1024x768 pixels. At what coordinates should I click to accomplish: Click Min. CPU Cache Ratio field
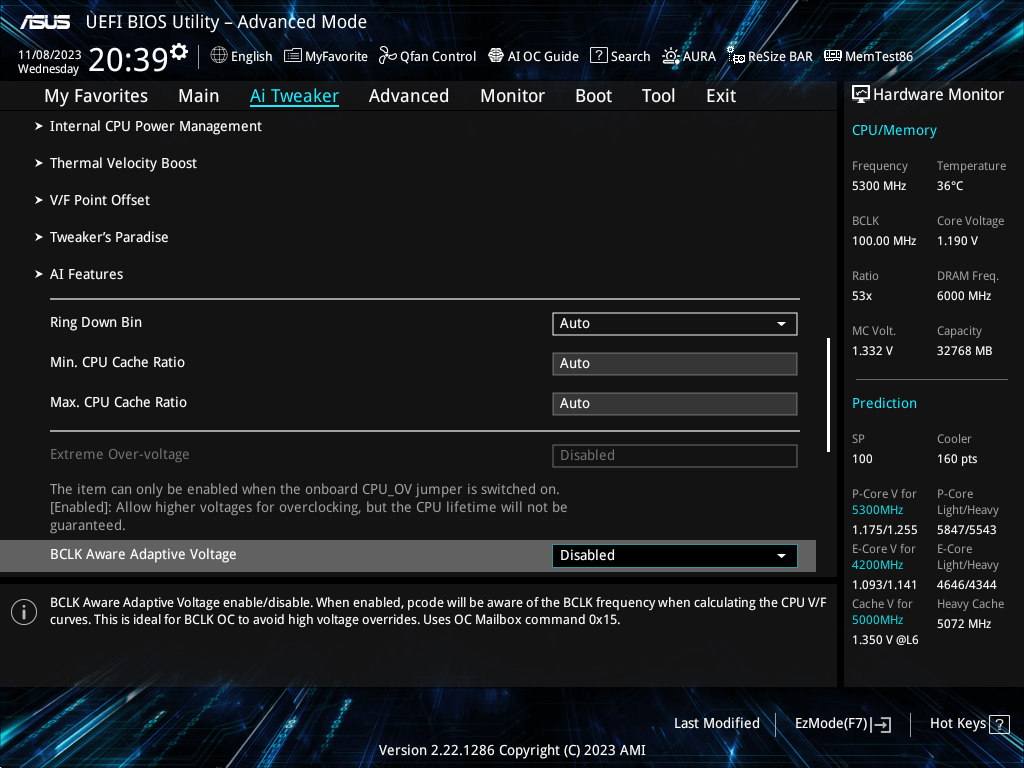675,364
